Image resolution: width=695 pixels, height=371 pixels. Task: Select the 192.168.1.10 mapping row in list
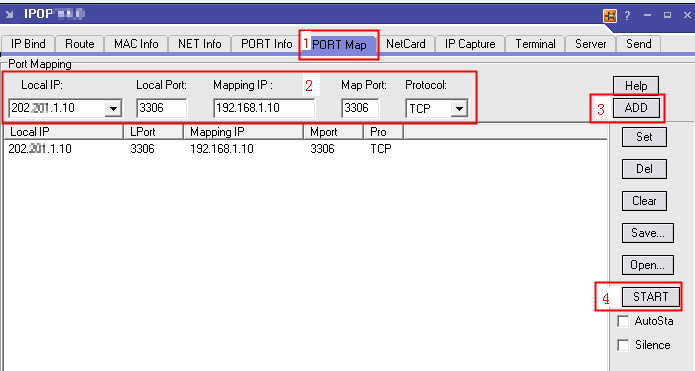(306, 148)
